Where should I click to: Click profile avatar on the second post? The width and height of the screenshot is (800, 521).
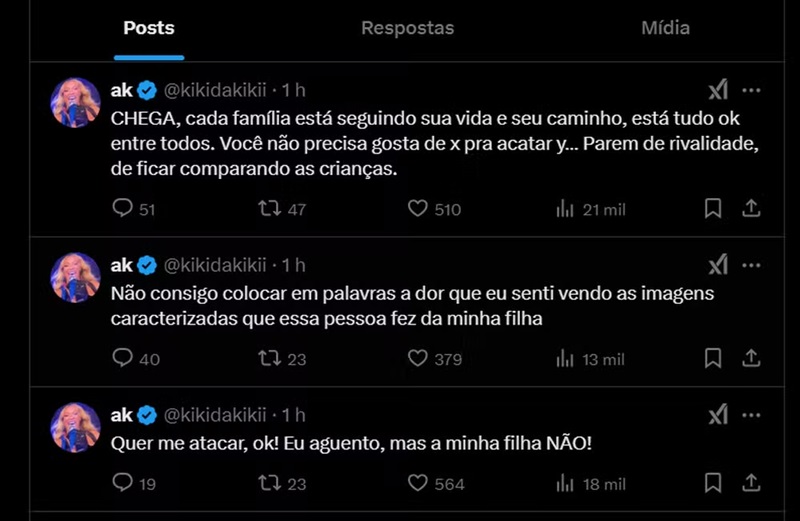coord(75,278)
